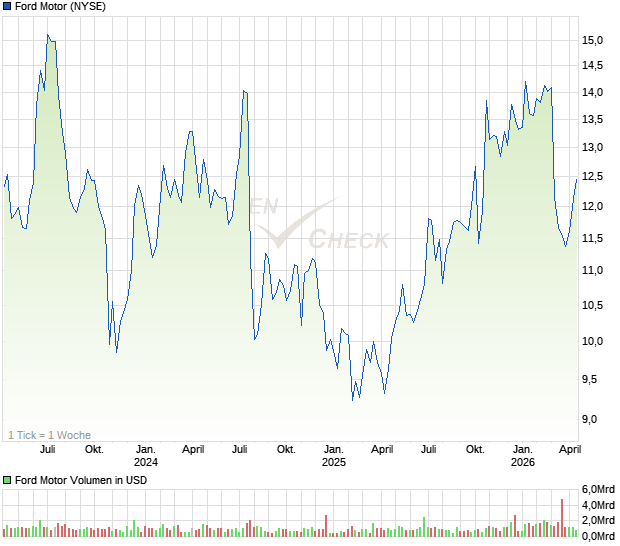Screen dimensions: 620x546
Task: Click the 9,5 price axis label
Action: point(592,379)
